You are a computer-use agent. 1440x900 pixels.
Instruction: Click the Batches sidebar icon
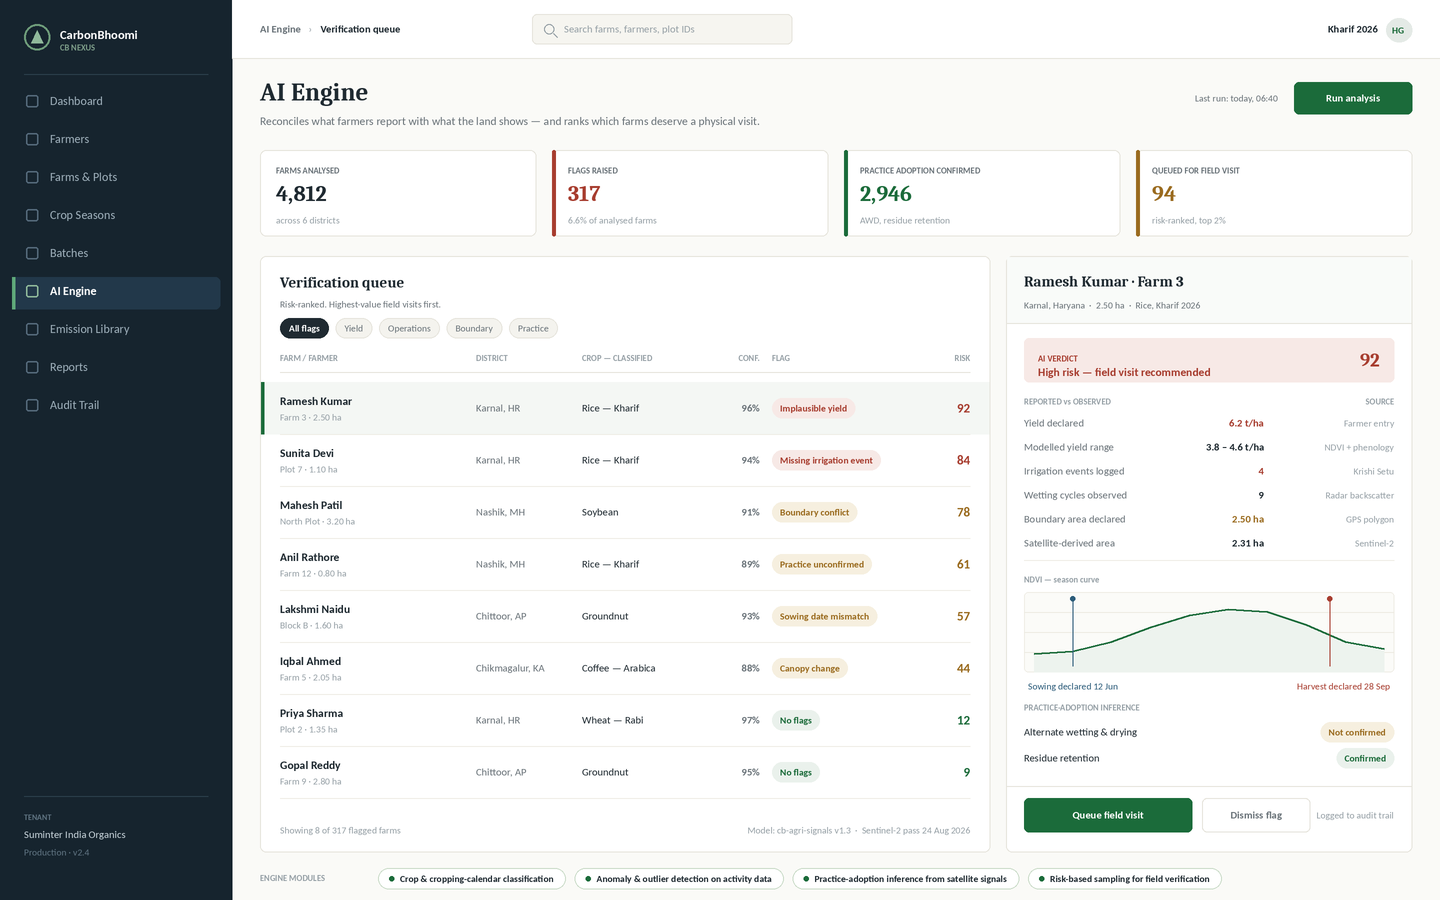pos(32,253)
